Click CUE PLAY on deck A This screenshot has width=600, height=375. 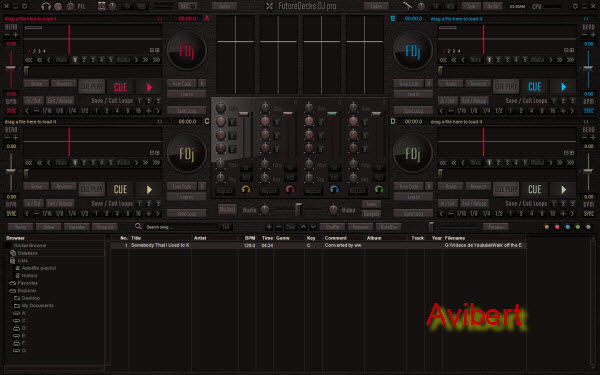[92, 87]
